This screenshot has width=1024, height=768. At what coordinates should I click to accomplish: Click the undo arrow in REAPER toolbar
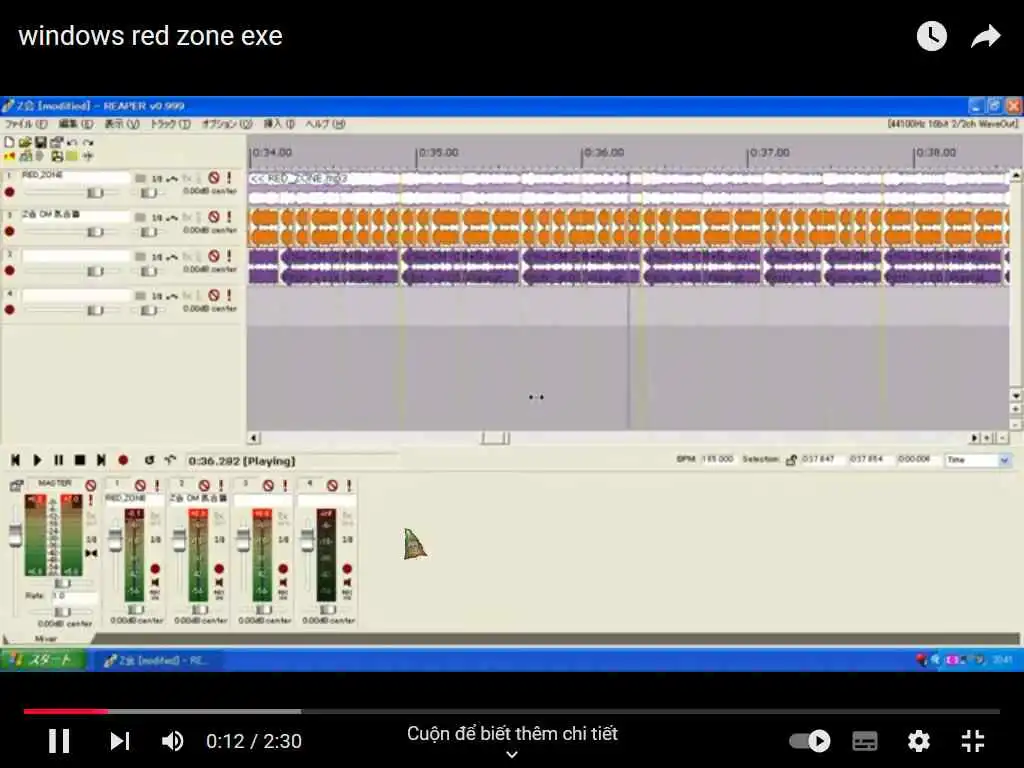(72, 142)
